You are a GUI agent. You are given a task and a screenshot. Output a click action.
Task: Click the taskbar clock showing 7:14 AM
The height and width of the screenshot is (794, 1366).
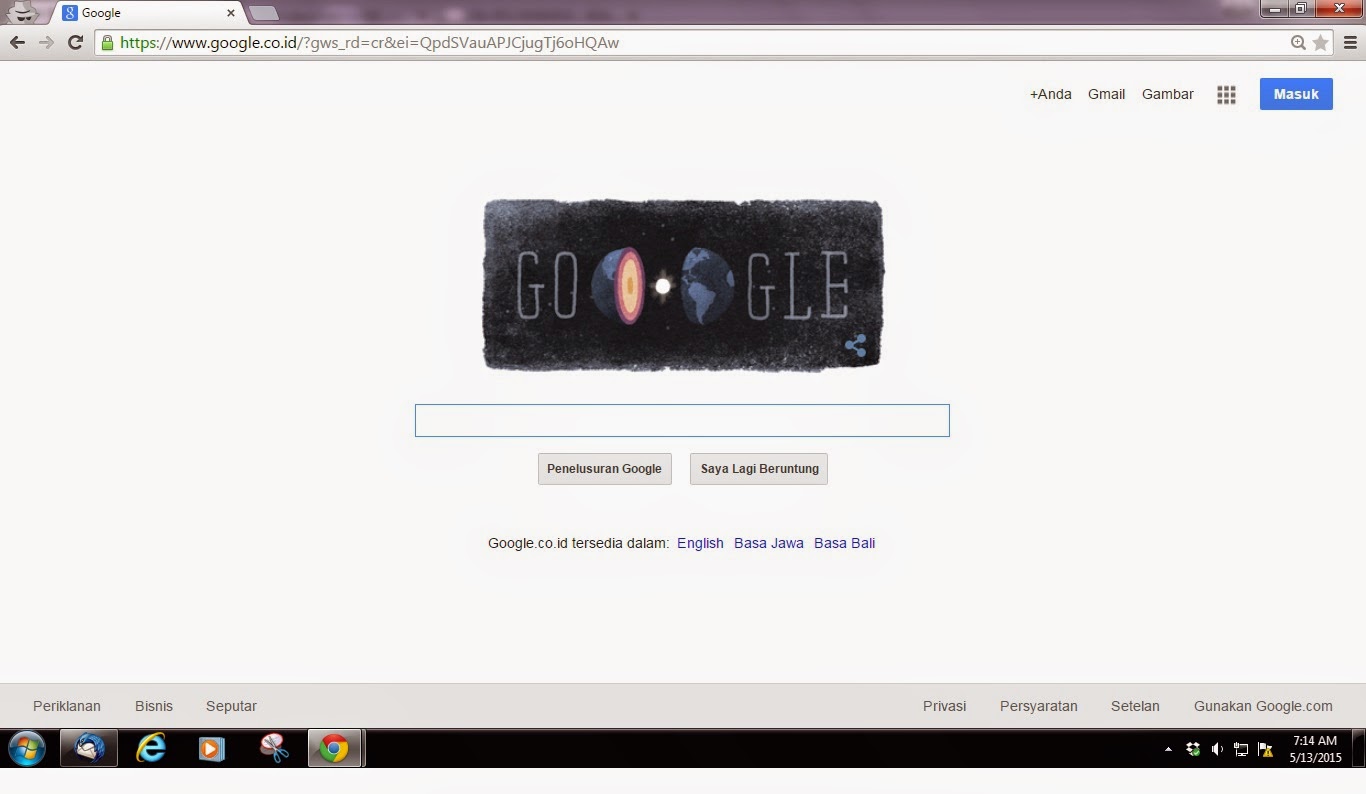pos(1315,749)
